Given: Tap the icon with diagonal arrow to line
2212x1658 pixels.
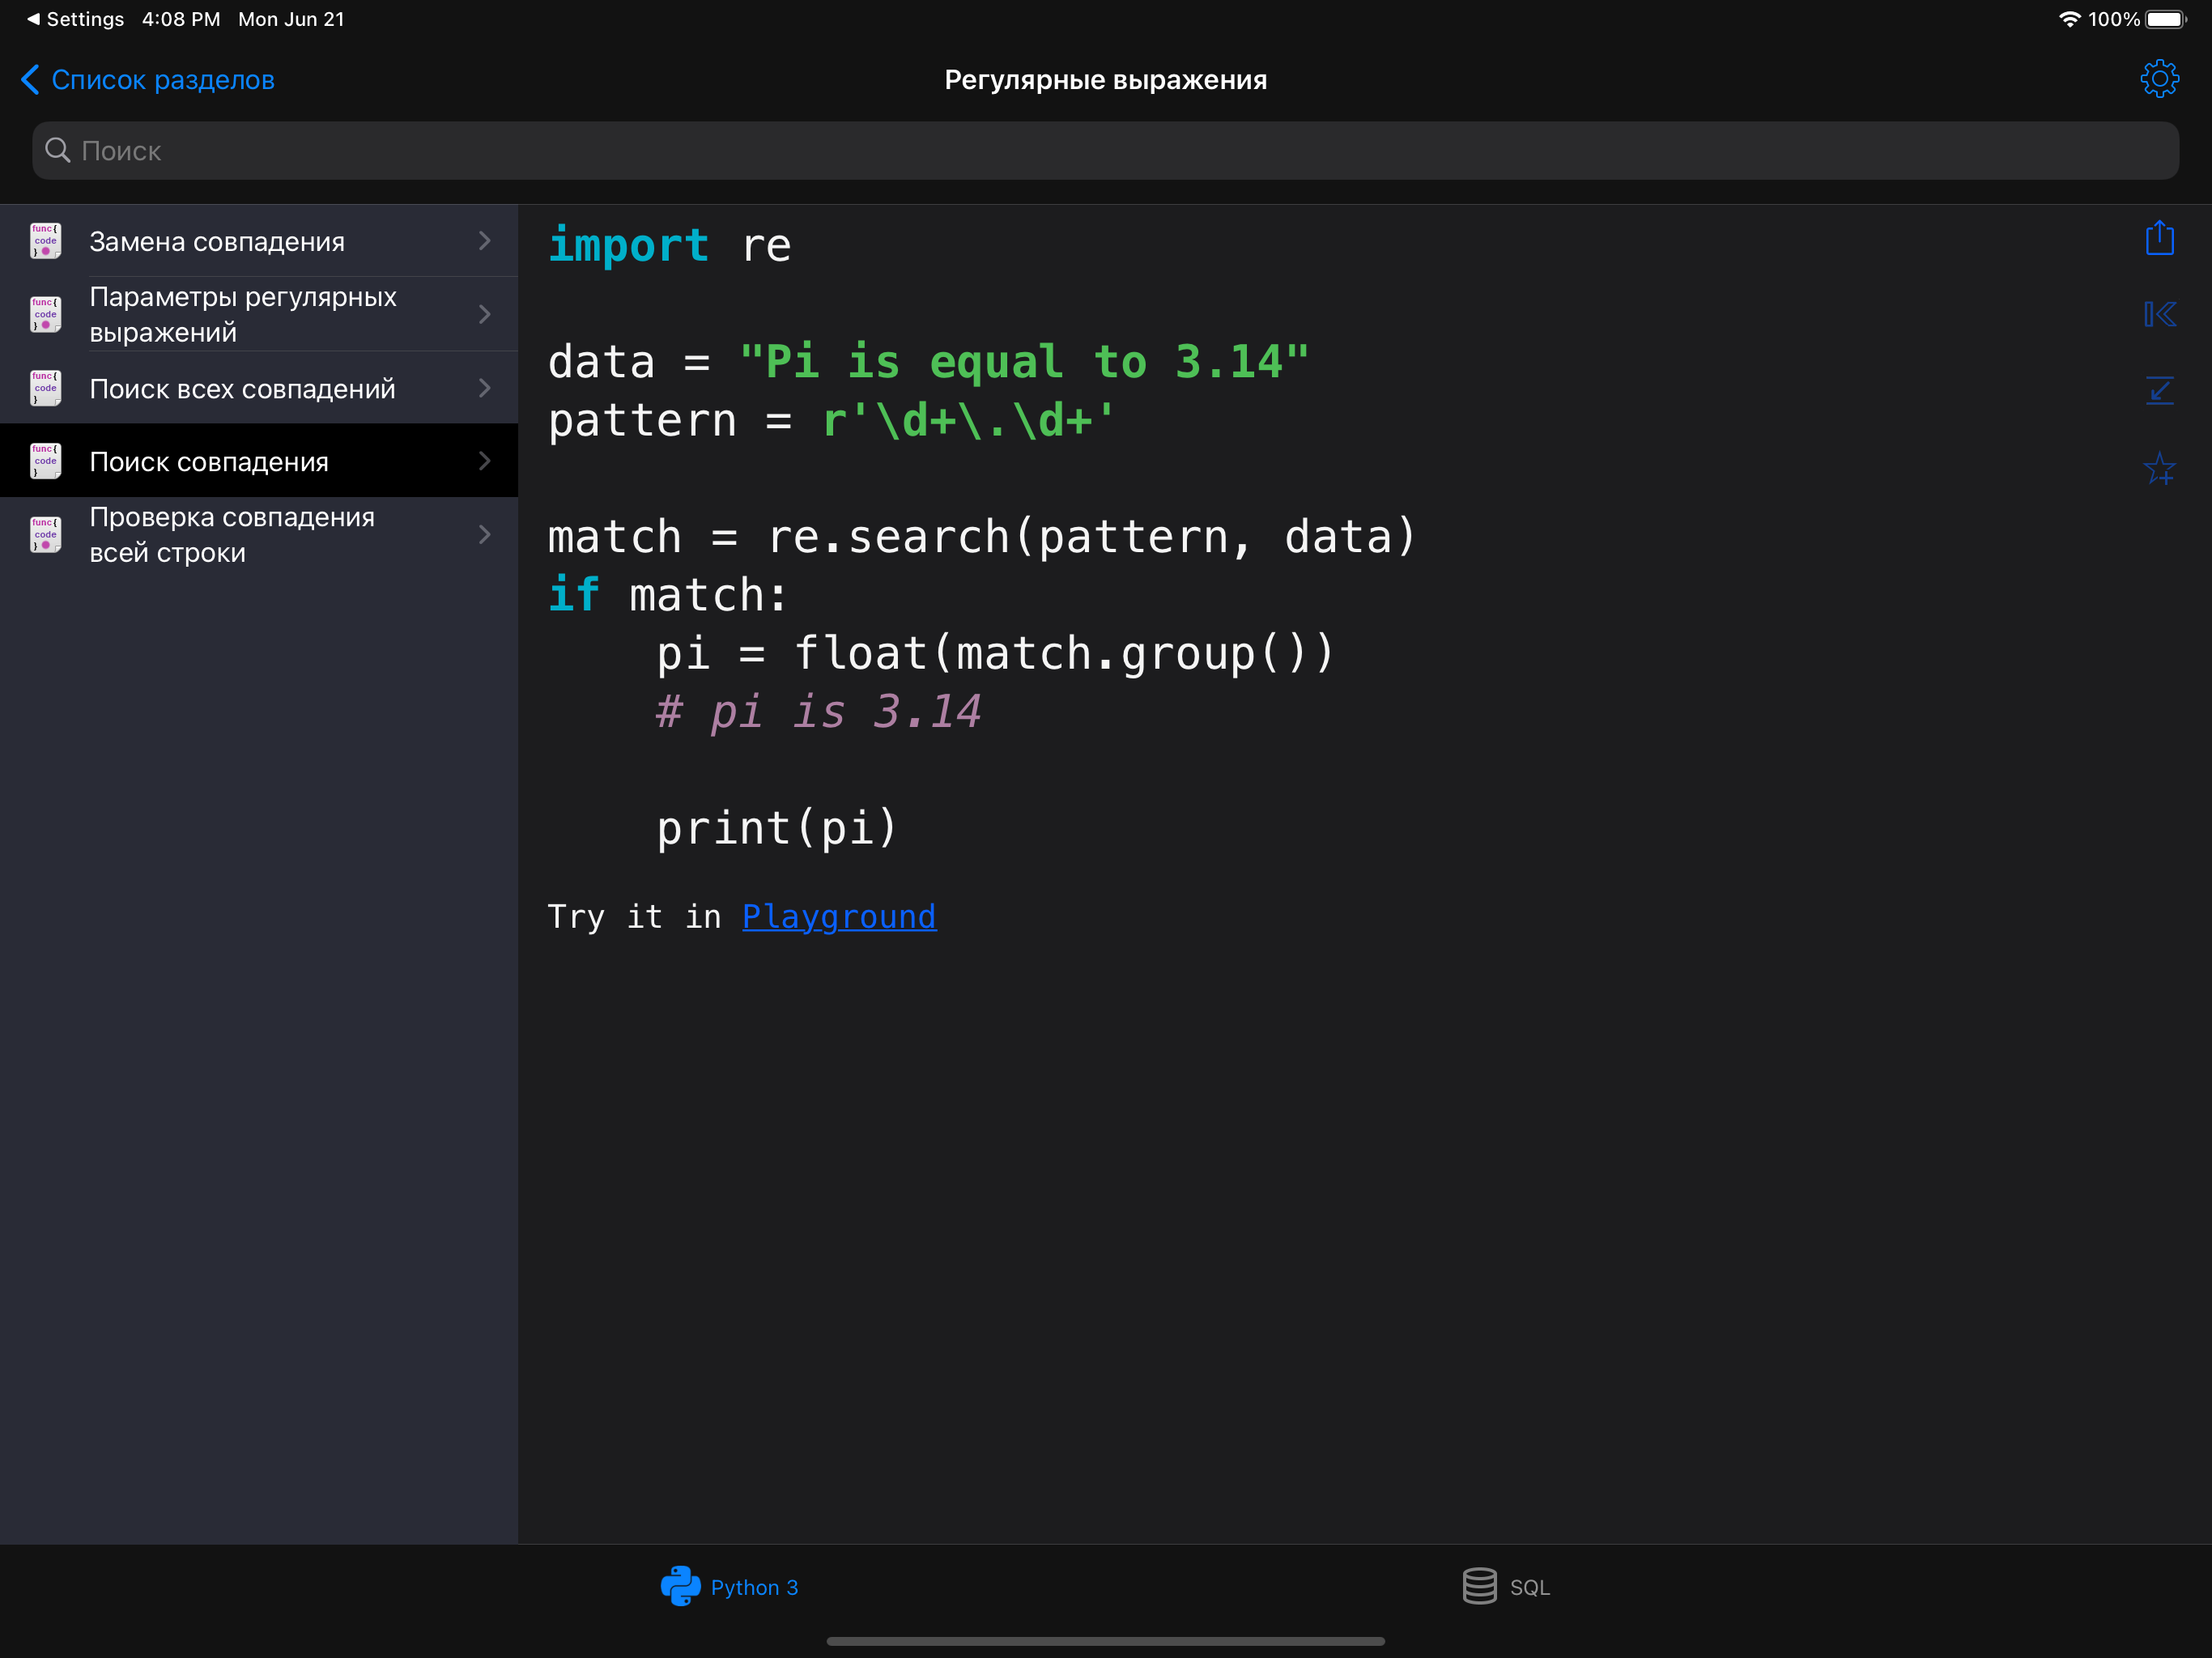Looking at the screenshot, I should pos(2159,390).
